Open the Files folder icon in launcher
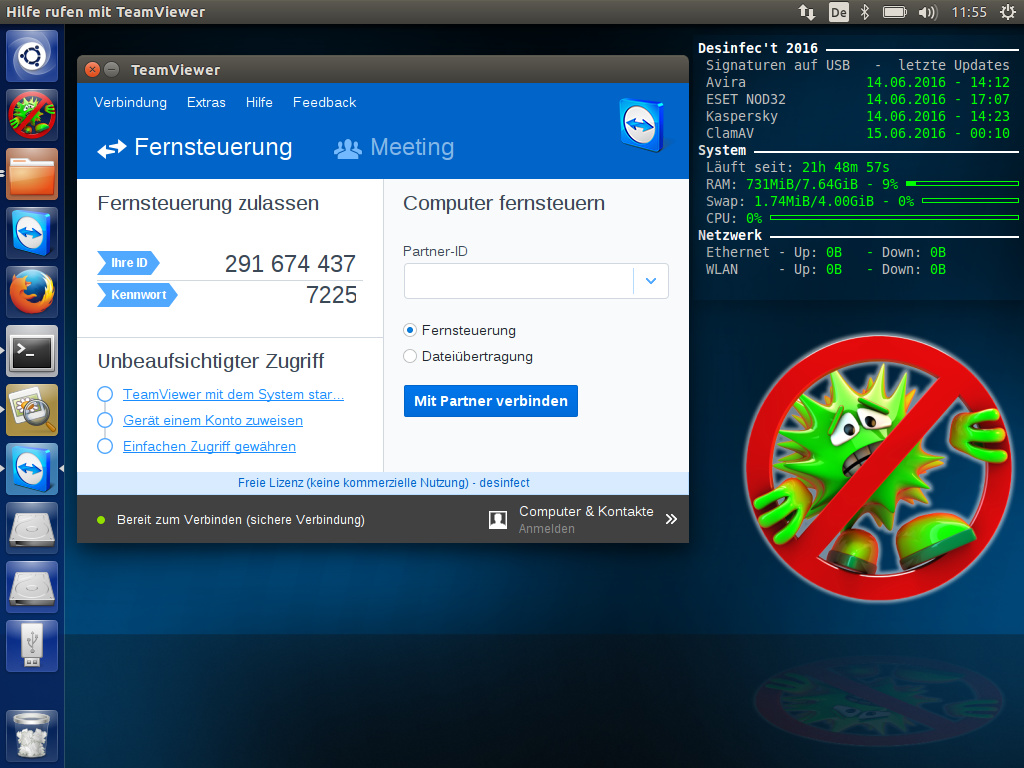 click(x=32, y=174)
